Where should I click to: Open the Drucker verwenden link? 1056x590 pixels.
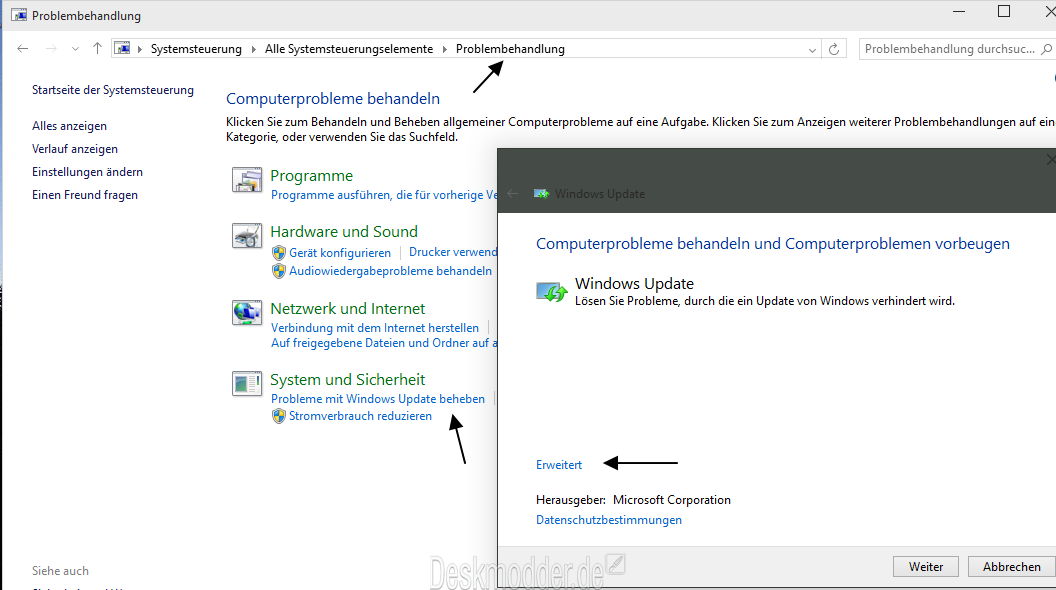(x=453, y=252)
